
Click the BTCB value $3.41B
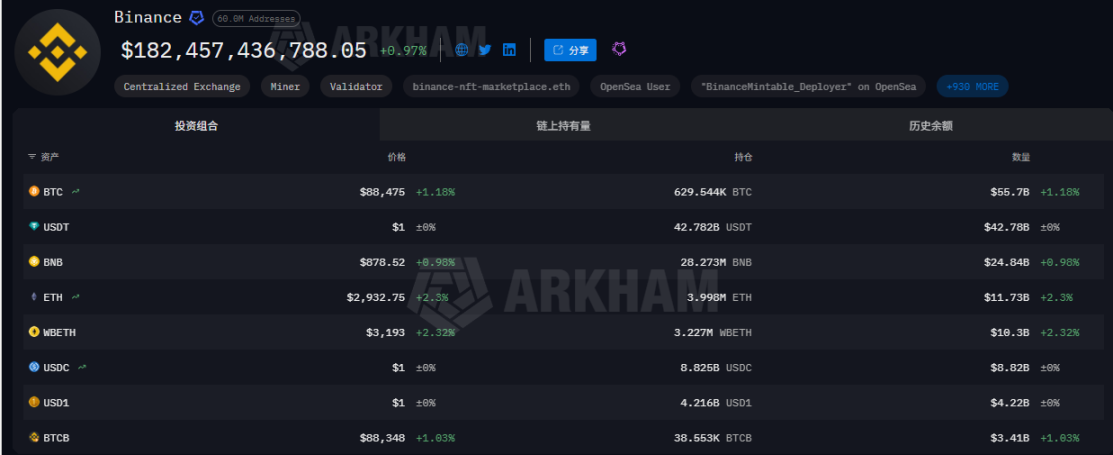[1010, 438]
